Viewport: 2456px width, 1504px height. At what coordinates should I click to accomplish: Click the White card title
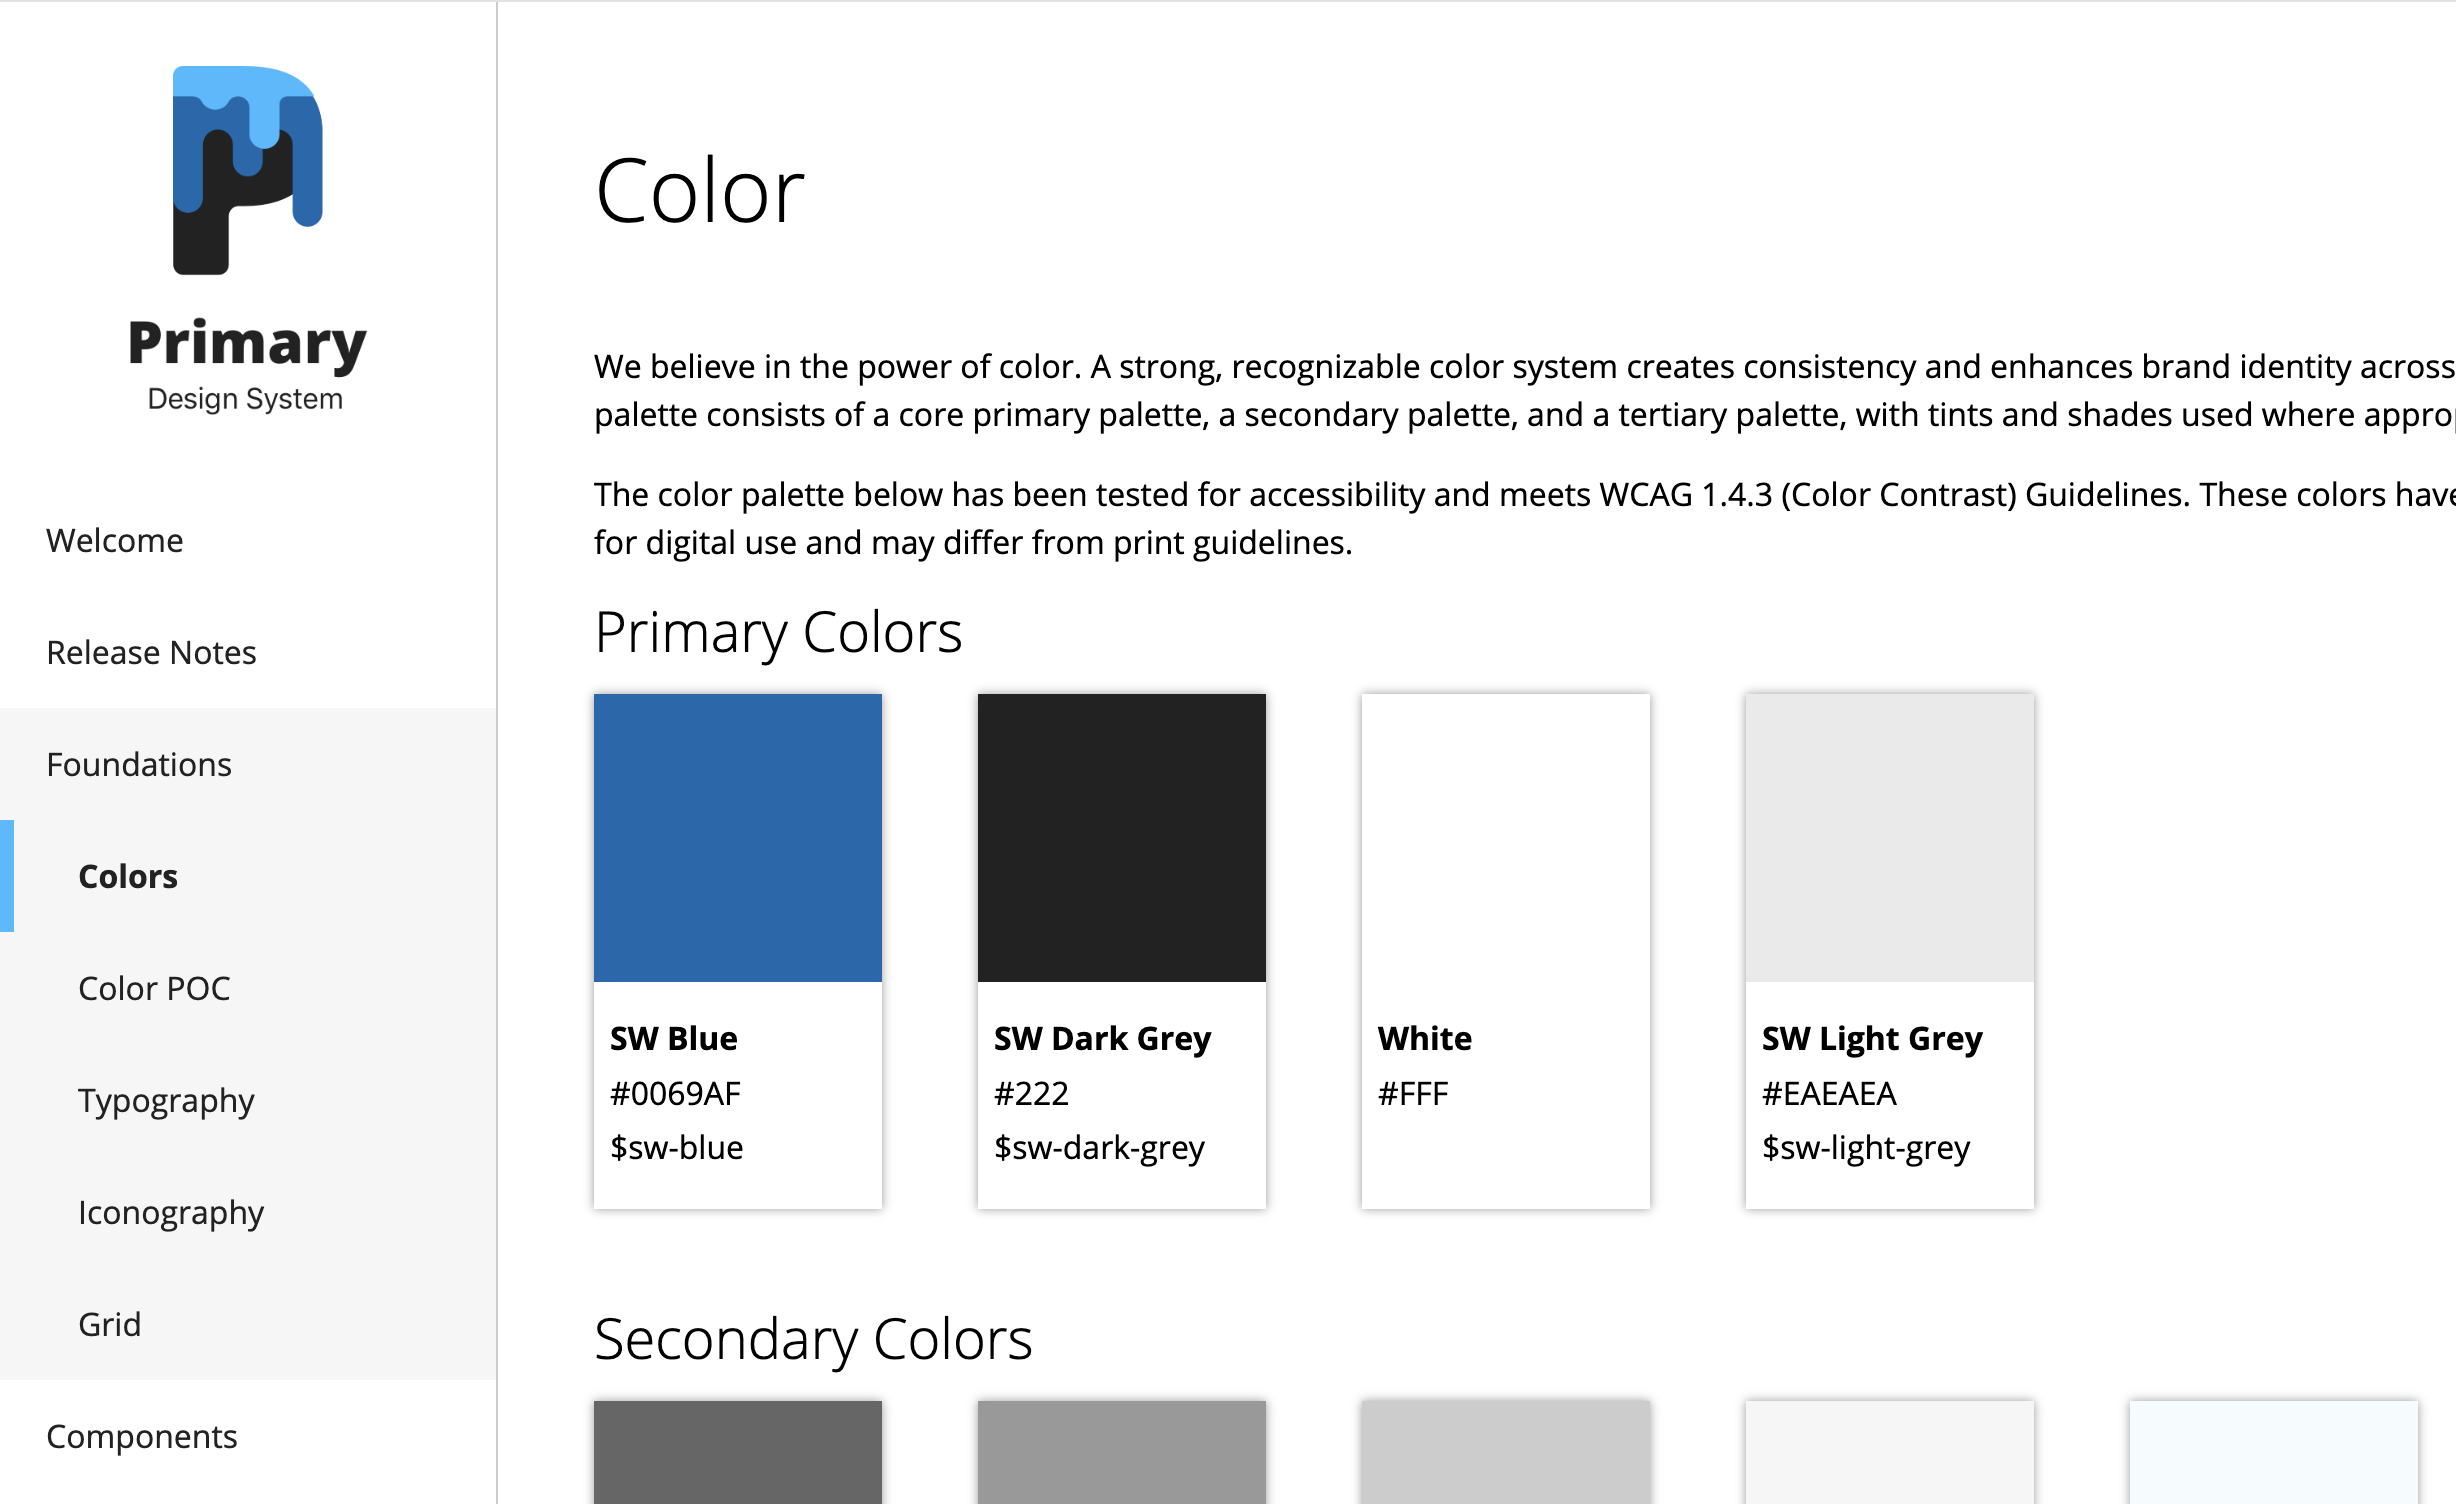[x=1425, y=1038]
